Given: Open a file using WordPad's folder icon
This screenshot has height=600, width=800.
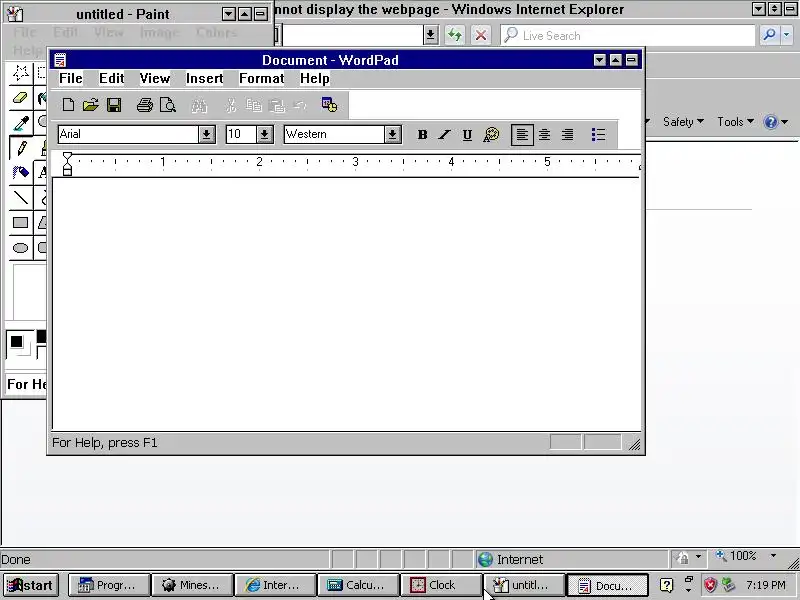Looking at the screenshot, I should coord(90,105).
